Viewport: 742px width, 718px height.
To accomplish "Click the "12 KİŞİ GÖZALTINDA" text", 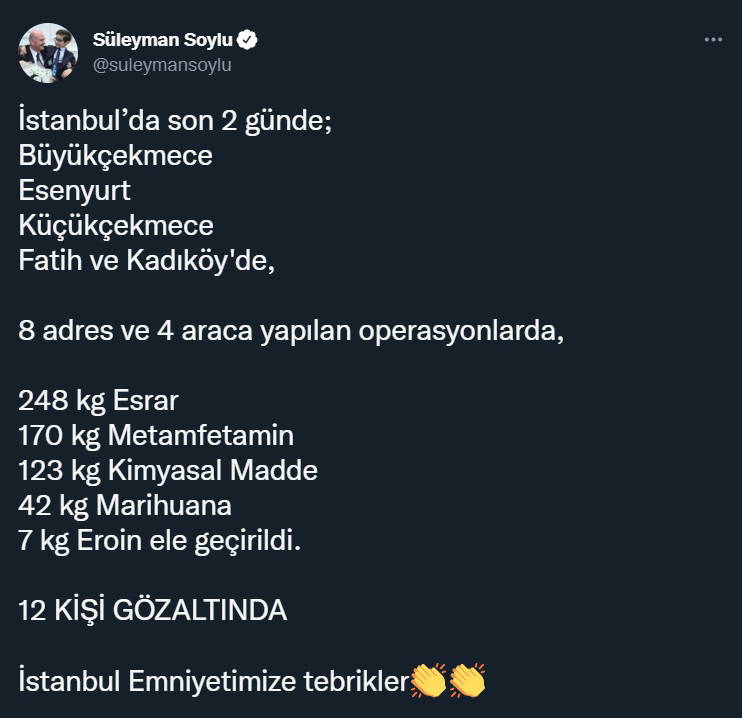I will [x=152, y=610].
